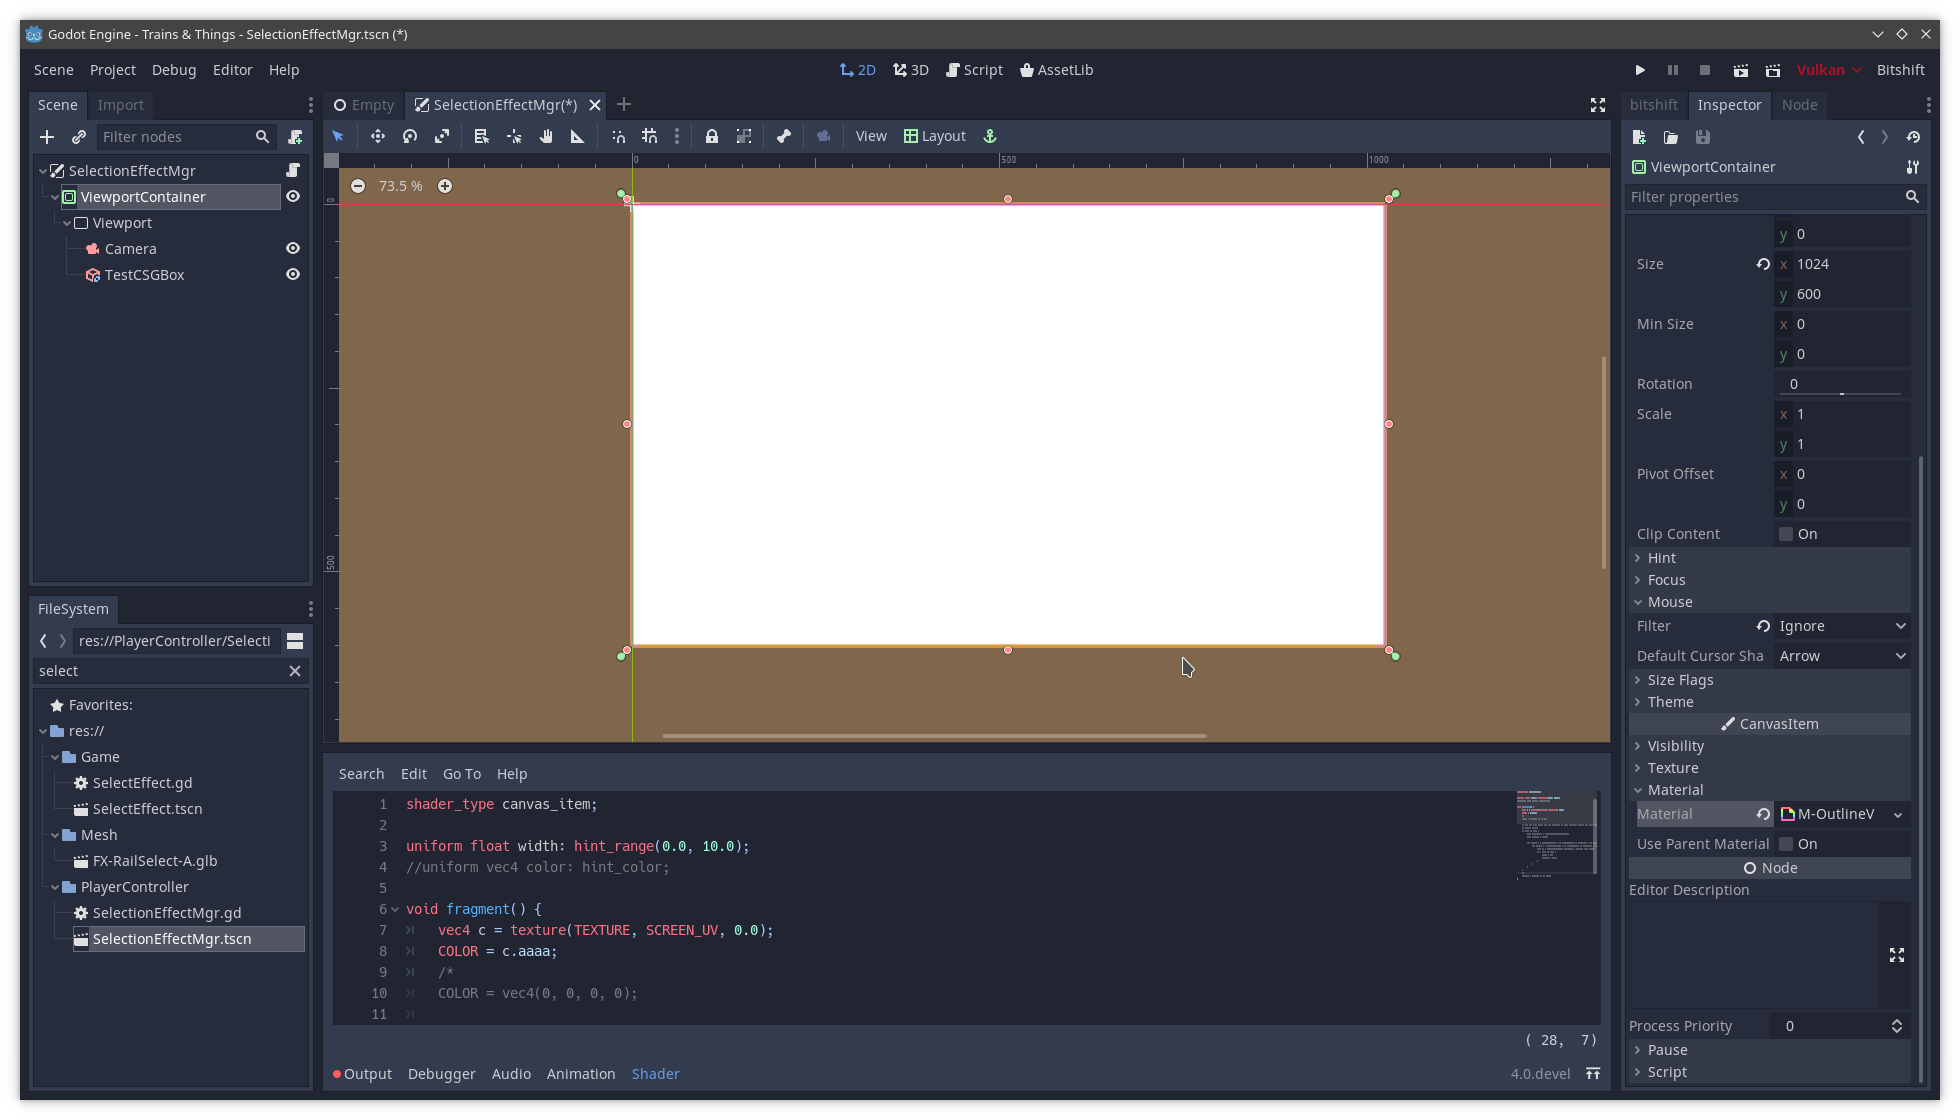Image resolution: width=1960 pixels, height=1120 pixels.
Task: Select the Move mode tool
Action: point(377,136)
